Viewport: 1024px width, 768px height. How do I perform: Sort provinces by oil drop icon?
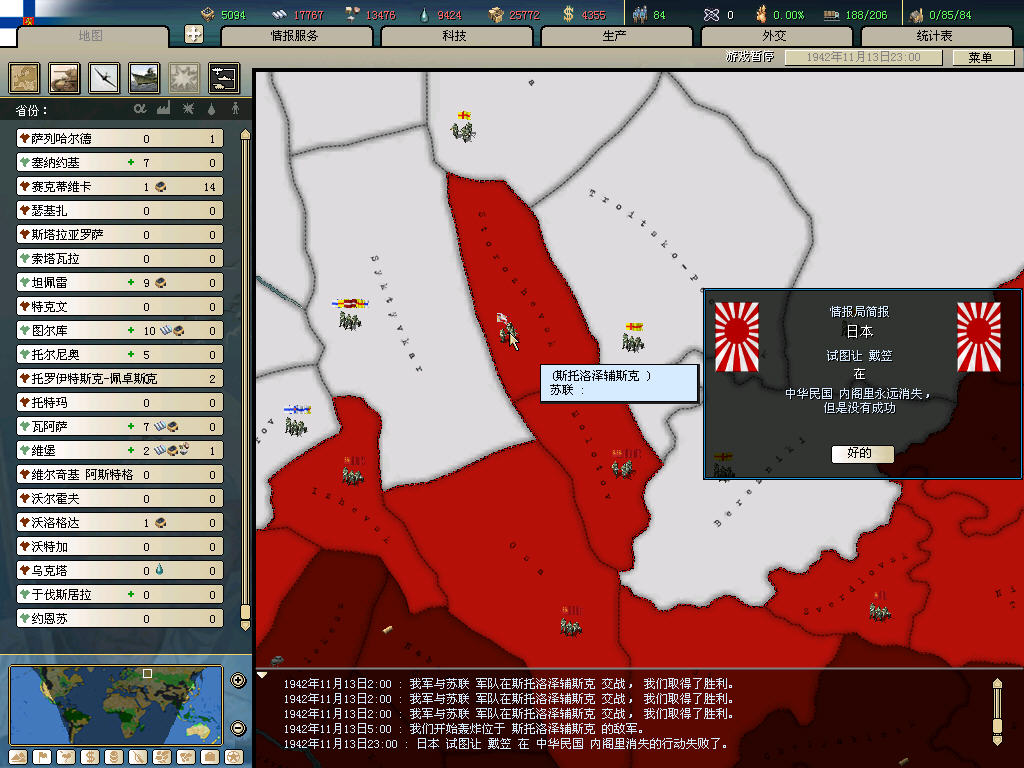[212, 109]
